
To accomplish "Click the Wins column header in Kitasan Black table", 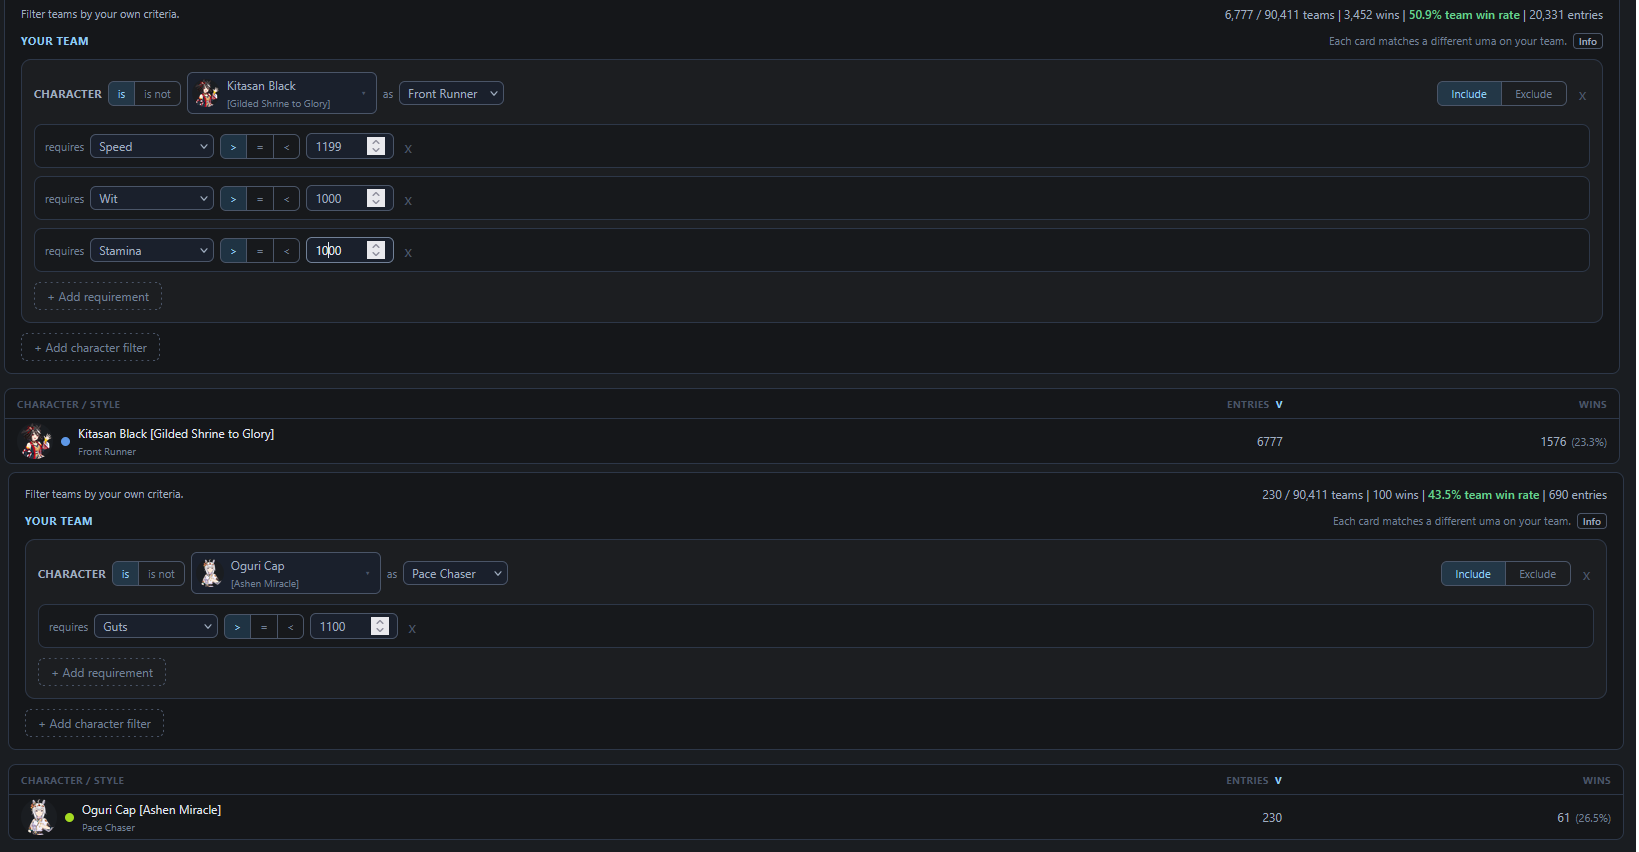I will click(1593, 405).
